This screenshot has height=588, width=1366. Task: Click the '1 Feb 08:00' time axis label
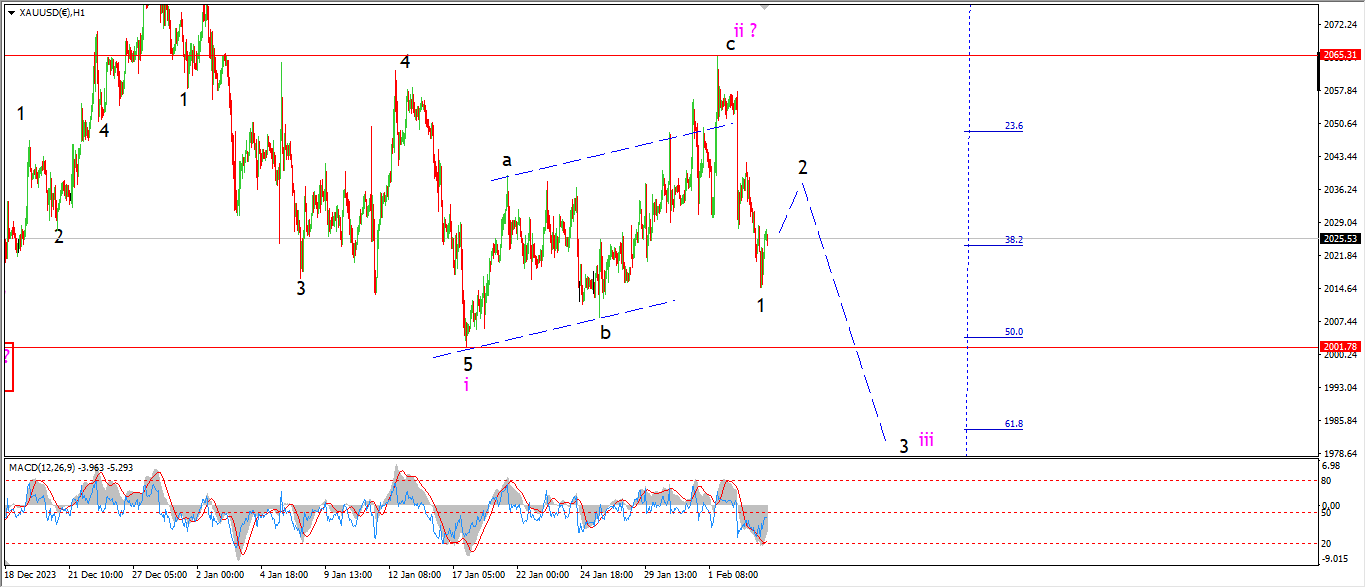[x=735, y=575]
